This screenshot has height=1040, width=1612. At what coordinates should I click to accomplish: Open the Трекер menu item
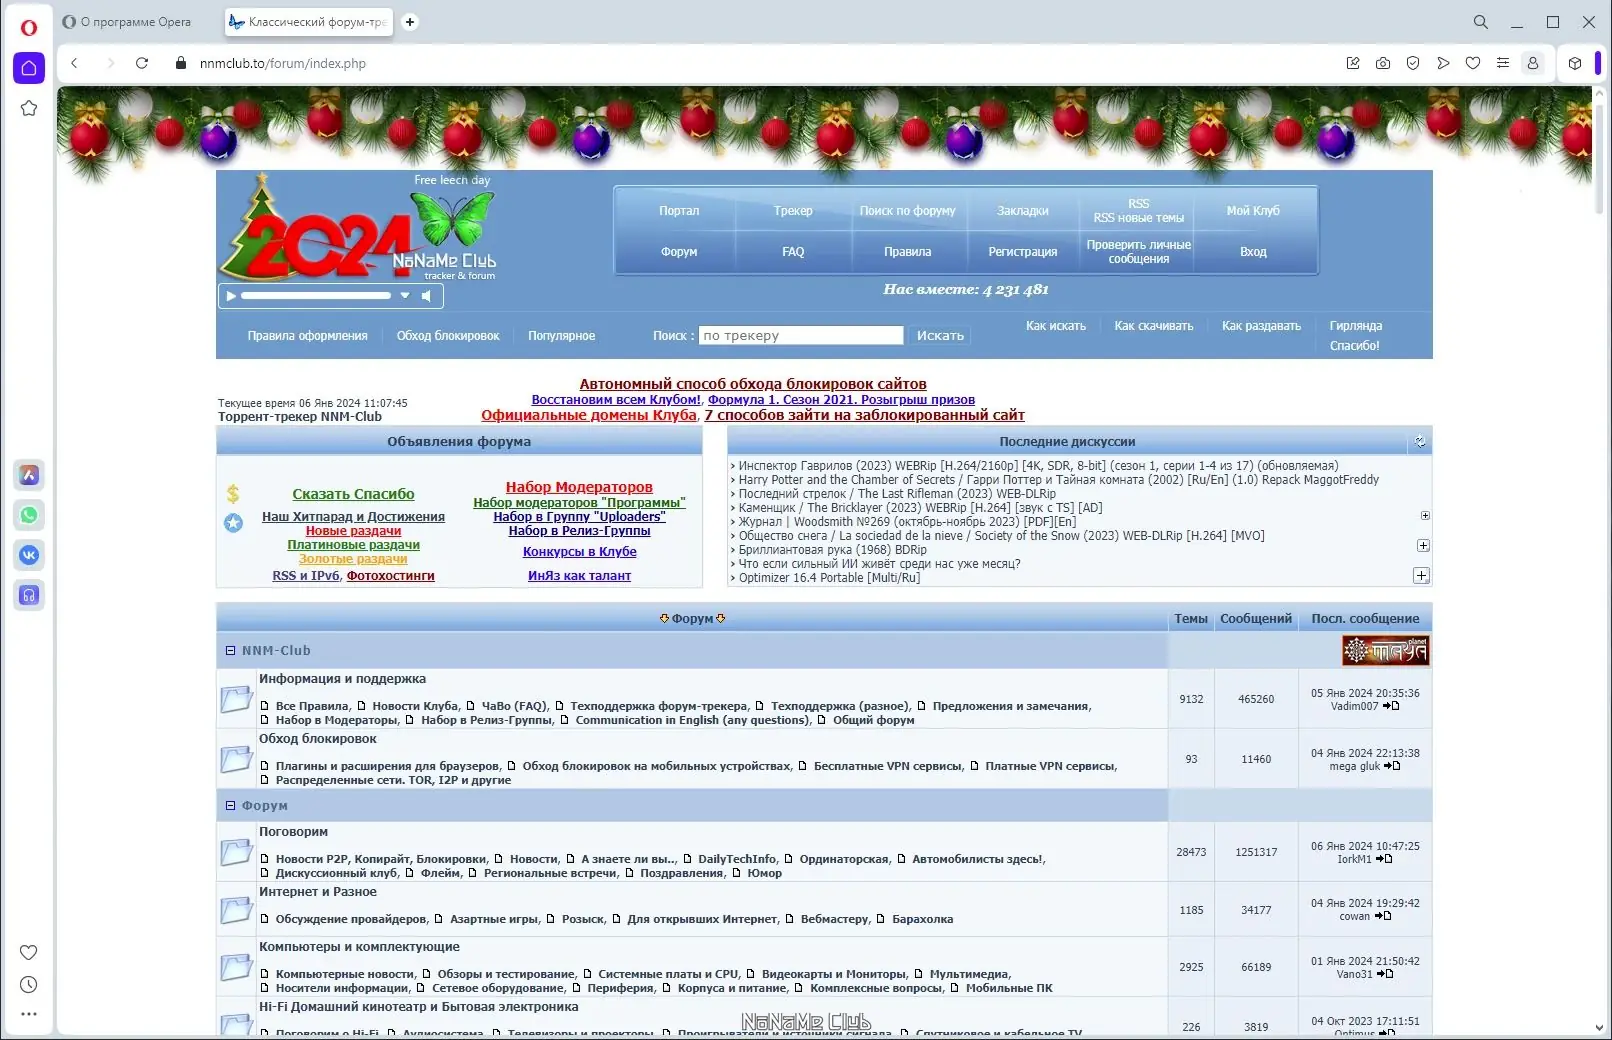point(793,211)
